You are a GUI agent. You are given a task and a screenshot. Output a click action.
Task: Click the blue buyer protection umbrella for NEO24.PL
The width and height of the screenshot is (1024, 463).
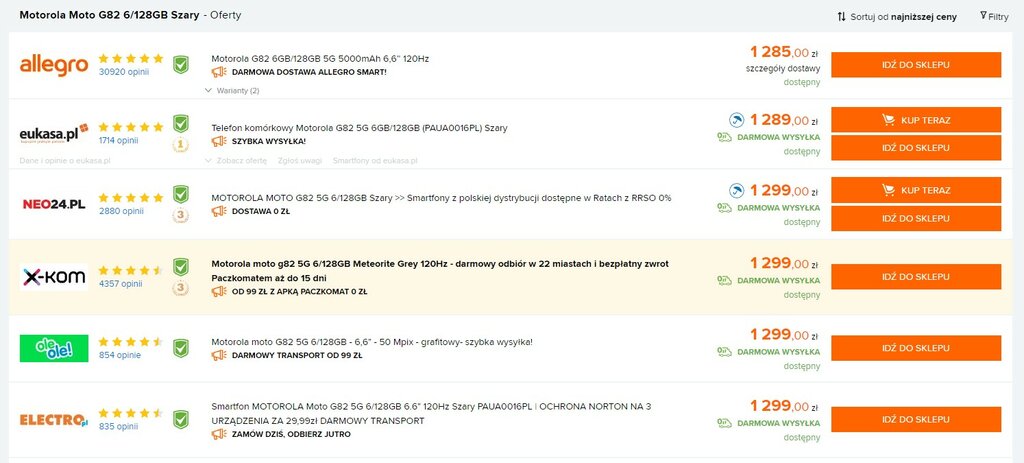pyautogui.click(x=737, y=190)
